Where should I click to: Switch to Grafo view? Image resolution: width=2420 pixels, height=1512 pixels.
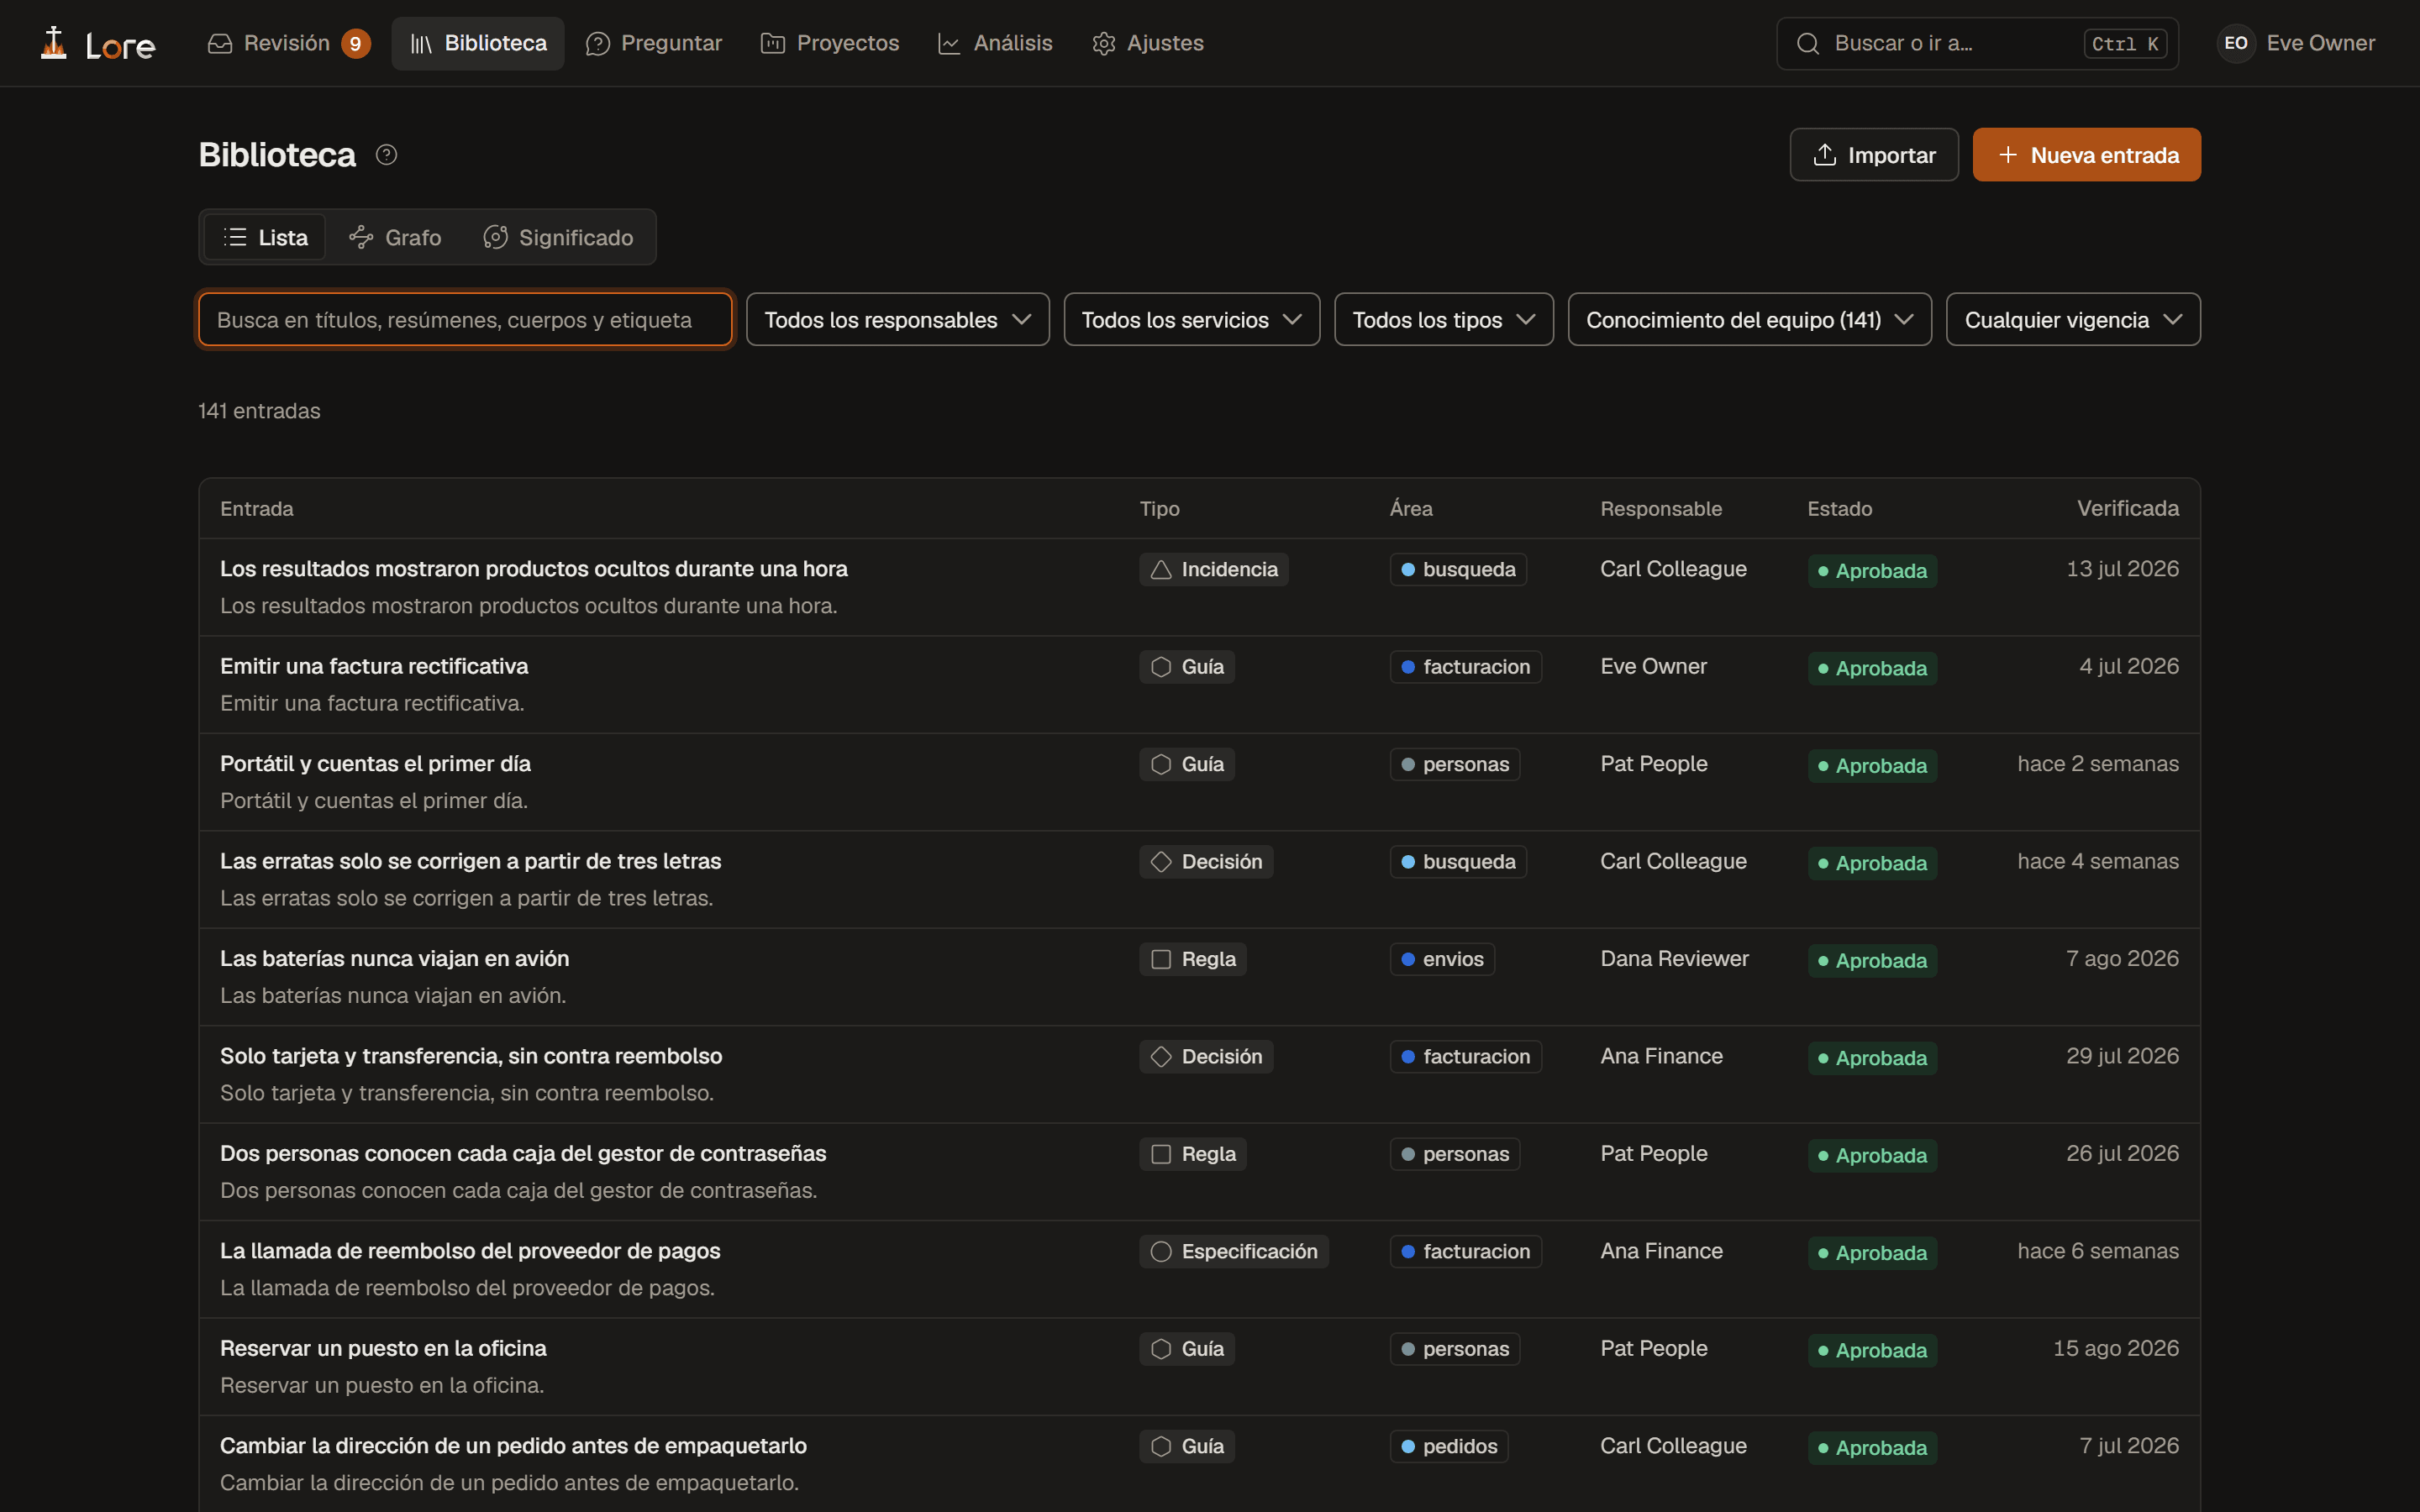click(395, 237)
